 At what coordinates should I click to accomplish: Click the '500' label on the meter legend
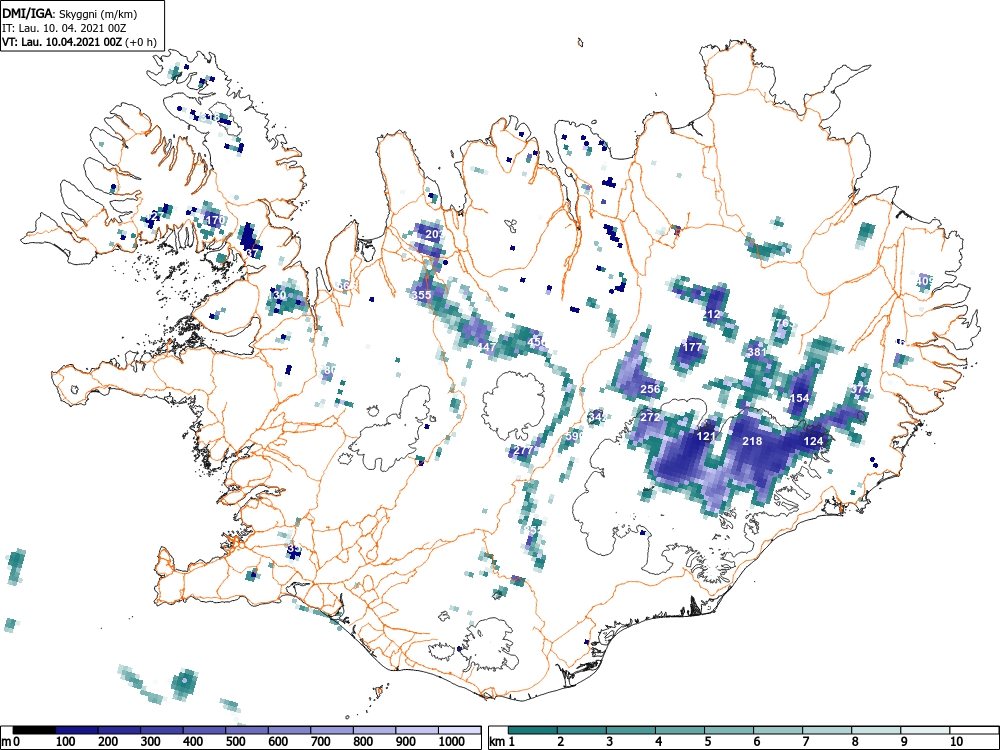click(x=235, y=742)
